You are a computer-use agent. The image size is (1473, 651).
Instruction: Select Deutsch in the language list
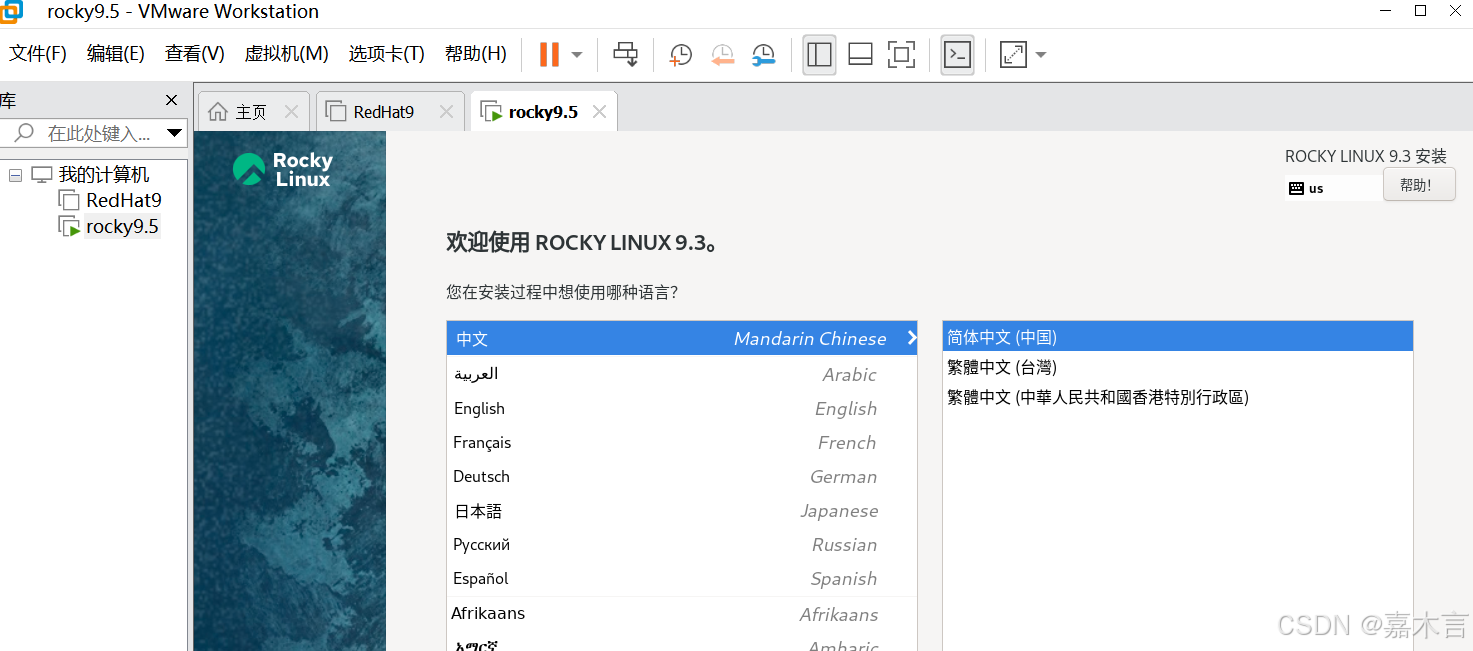(x=682, y=476)
